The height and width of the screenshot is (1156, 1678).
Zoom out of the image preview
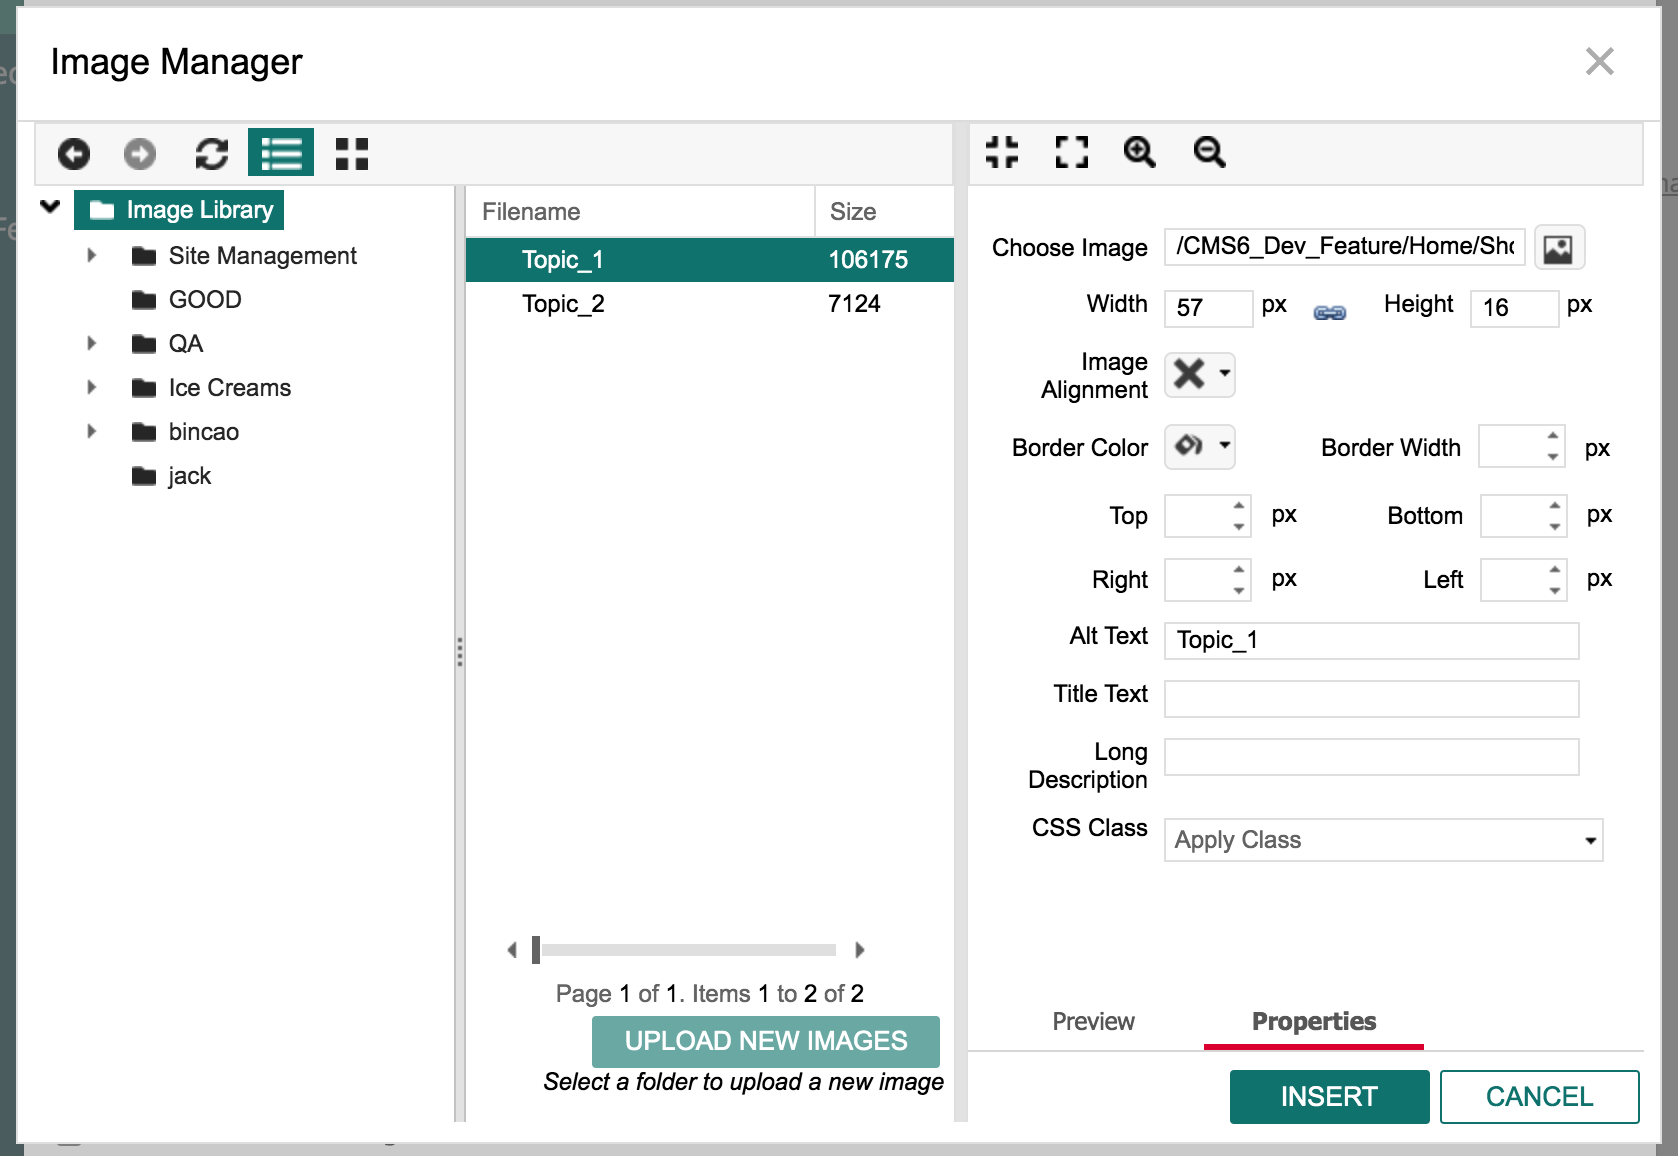click(1207, 153)
